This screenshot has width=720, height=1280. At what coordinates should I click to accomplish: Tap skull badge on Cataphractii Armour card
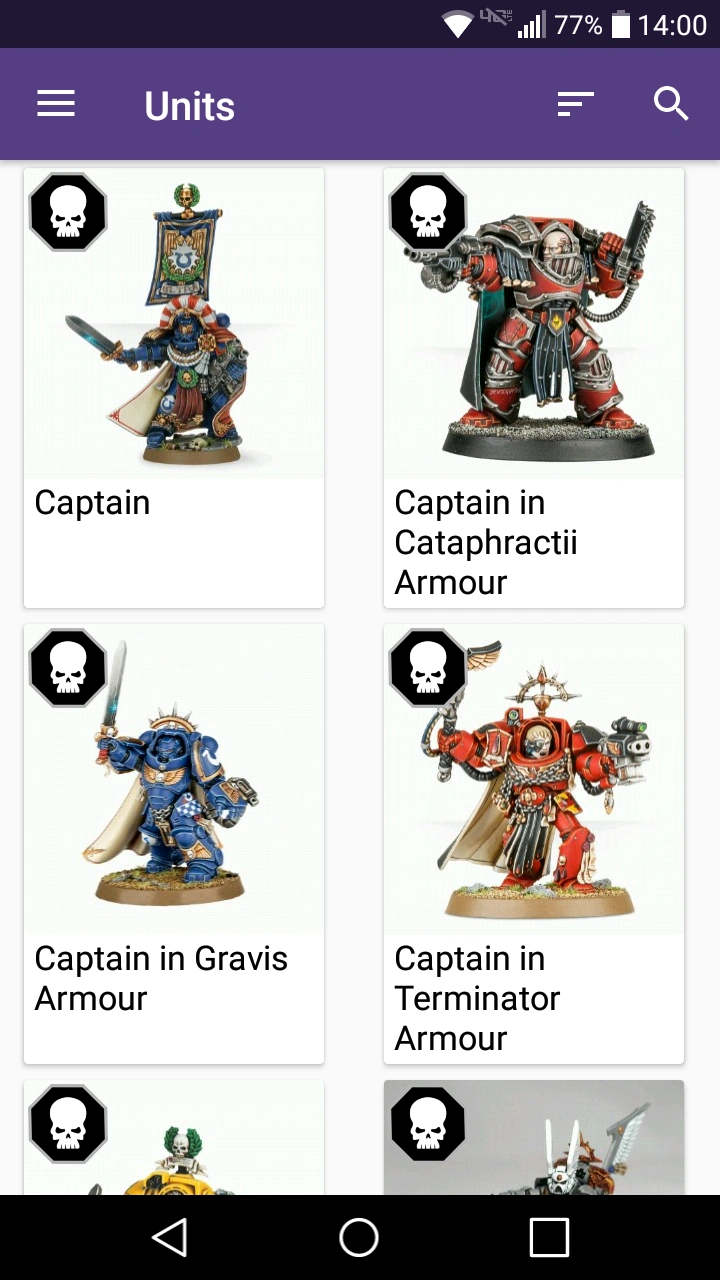(x=428, y=212)
